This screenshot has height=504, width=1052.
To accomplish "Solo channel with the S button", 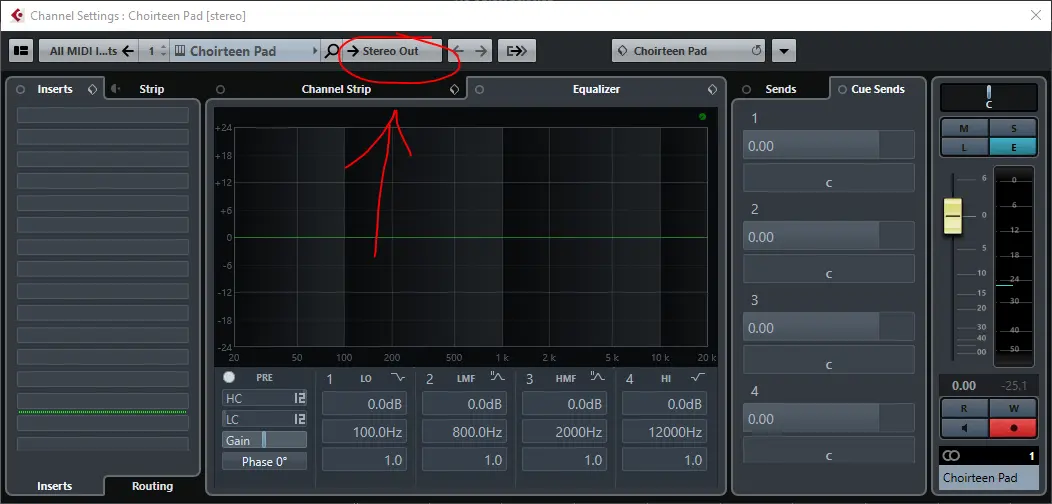I will pyautogui.click(x=1013, y=128).
